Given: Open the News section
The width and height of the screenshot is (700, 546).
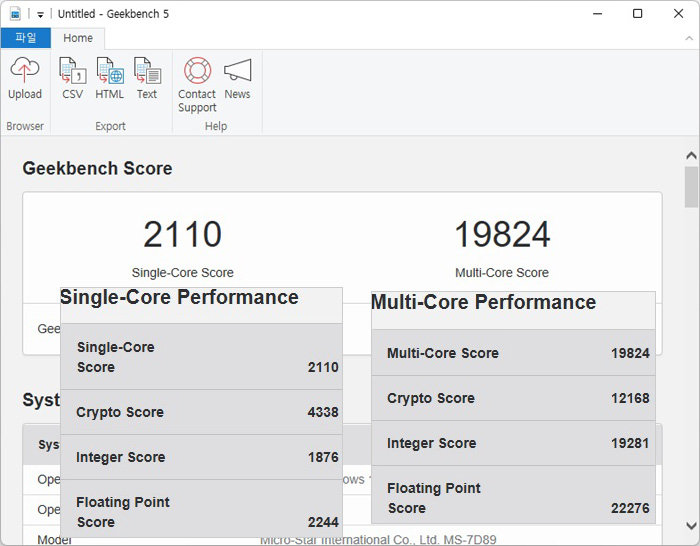Looking at the screenshot, I should tap(237, 79).
